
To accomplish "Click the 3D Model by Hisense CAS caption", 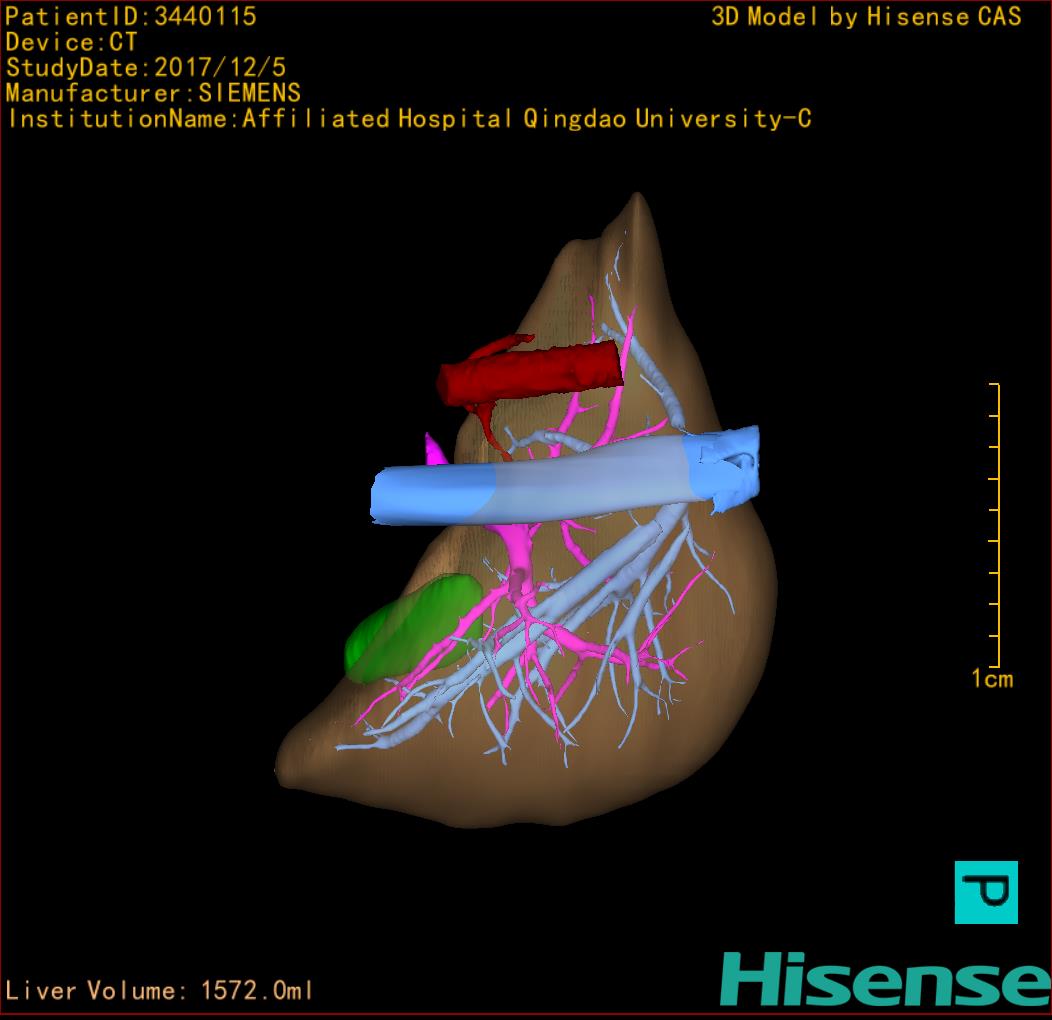I will [866, 17].
